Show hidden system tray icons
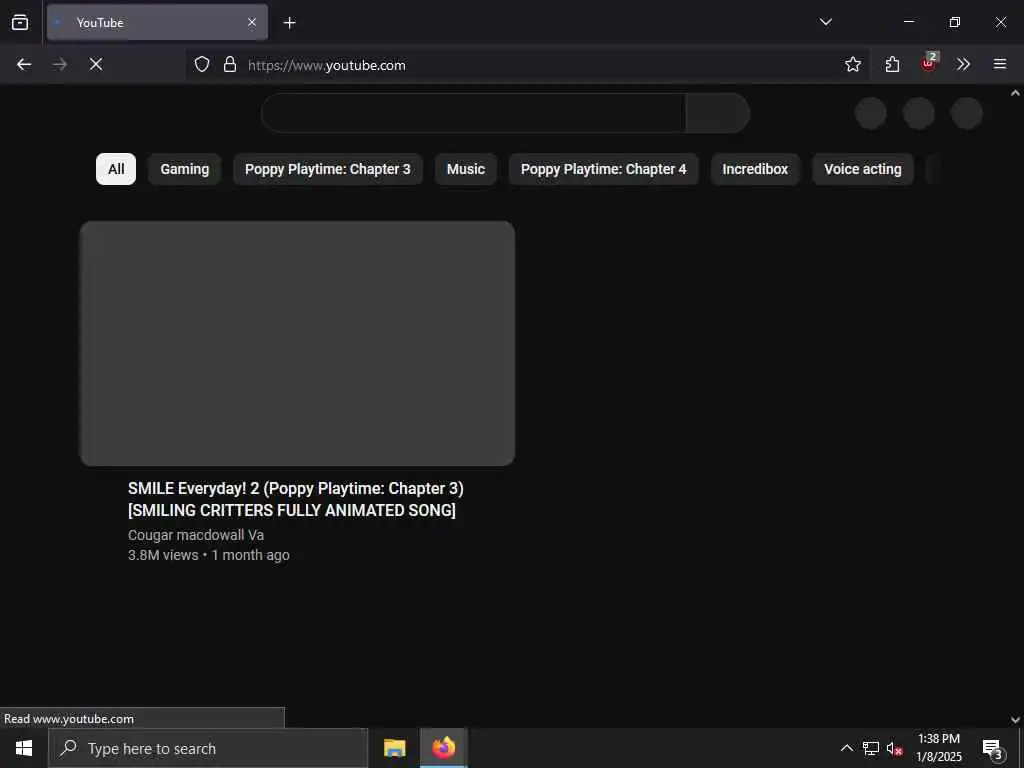 pos(846,748)
